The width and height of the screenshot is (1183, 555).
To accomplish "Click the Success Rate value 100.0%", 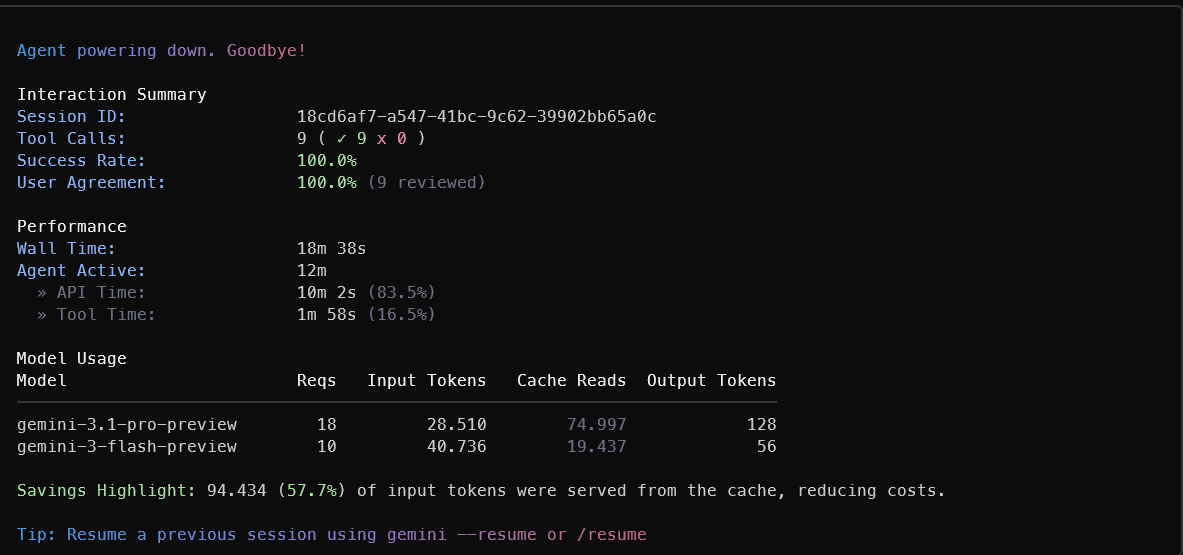I will (x=327, y=161).
